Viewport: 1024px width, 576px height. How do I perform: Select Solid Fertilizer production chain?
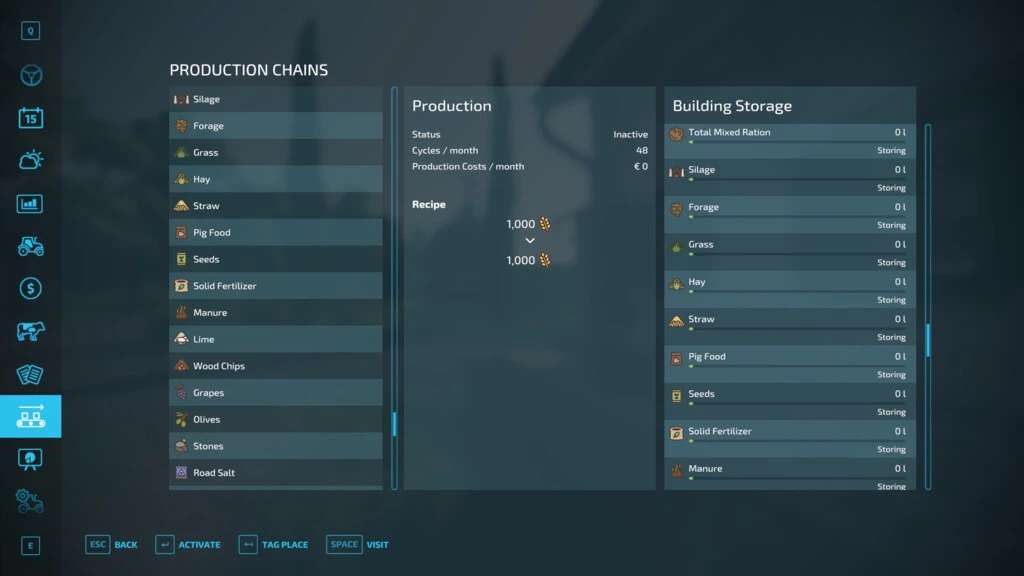pos(275,286)
